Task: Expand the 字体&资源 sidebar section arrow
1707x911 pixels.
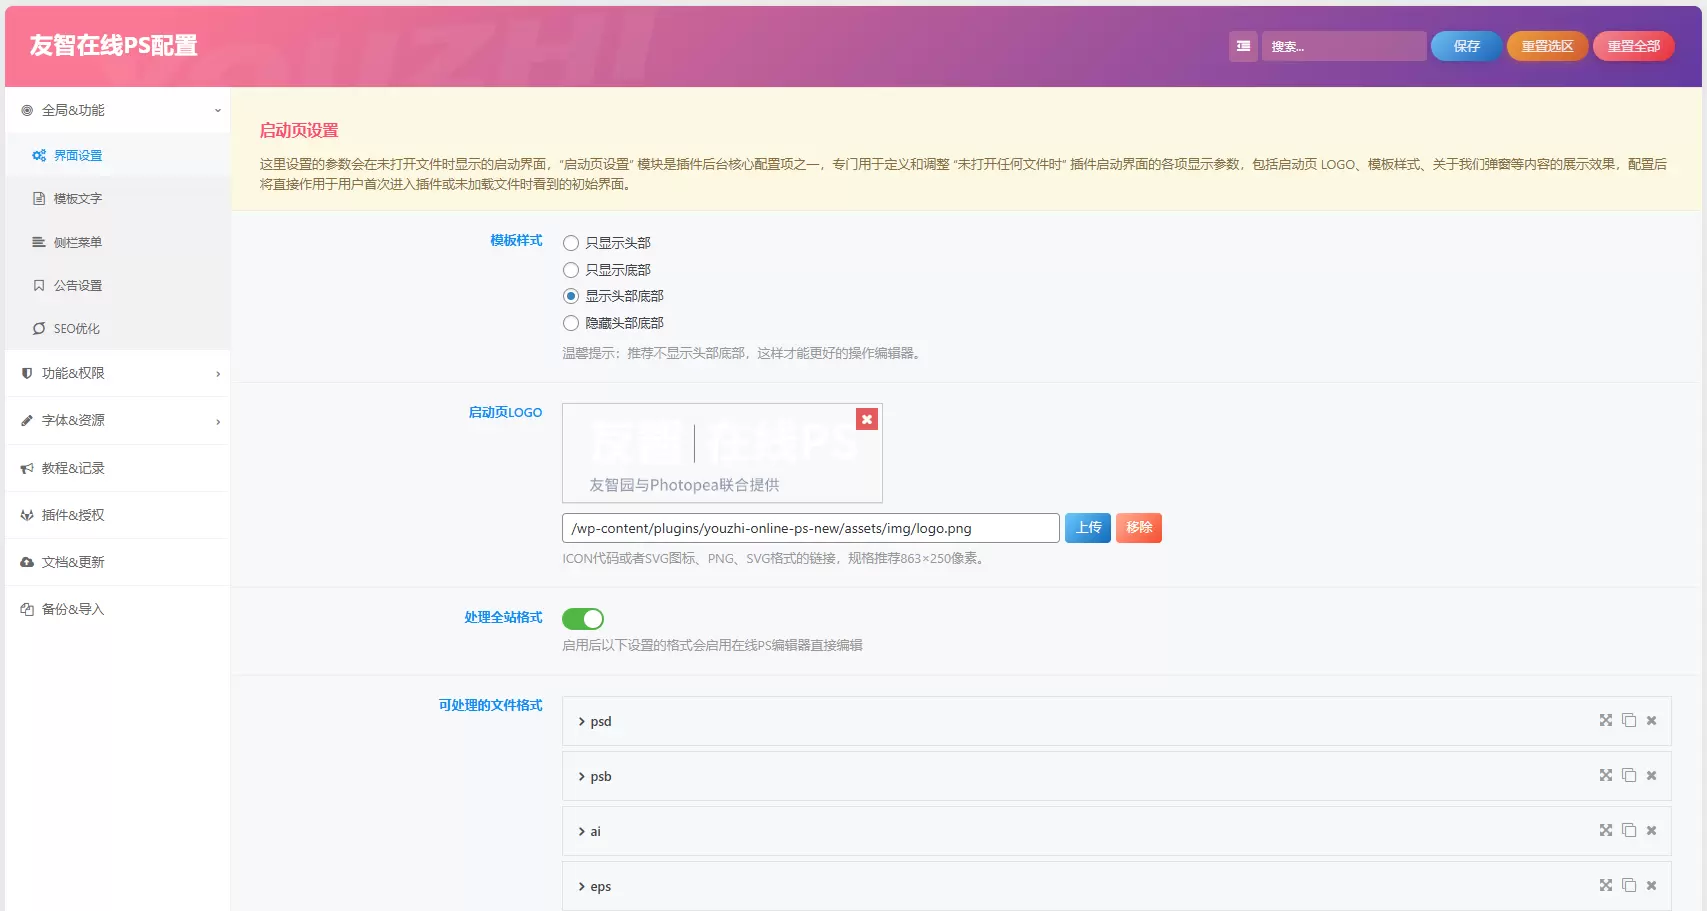Action: [218, 421]
